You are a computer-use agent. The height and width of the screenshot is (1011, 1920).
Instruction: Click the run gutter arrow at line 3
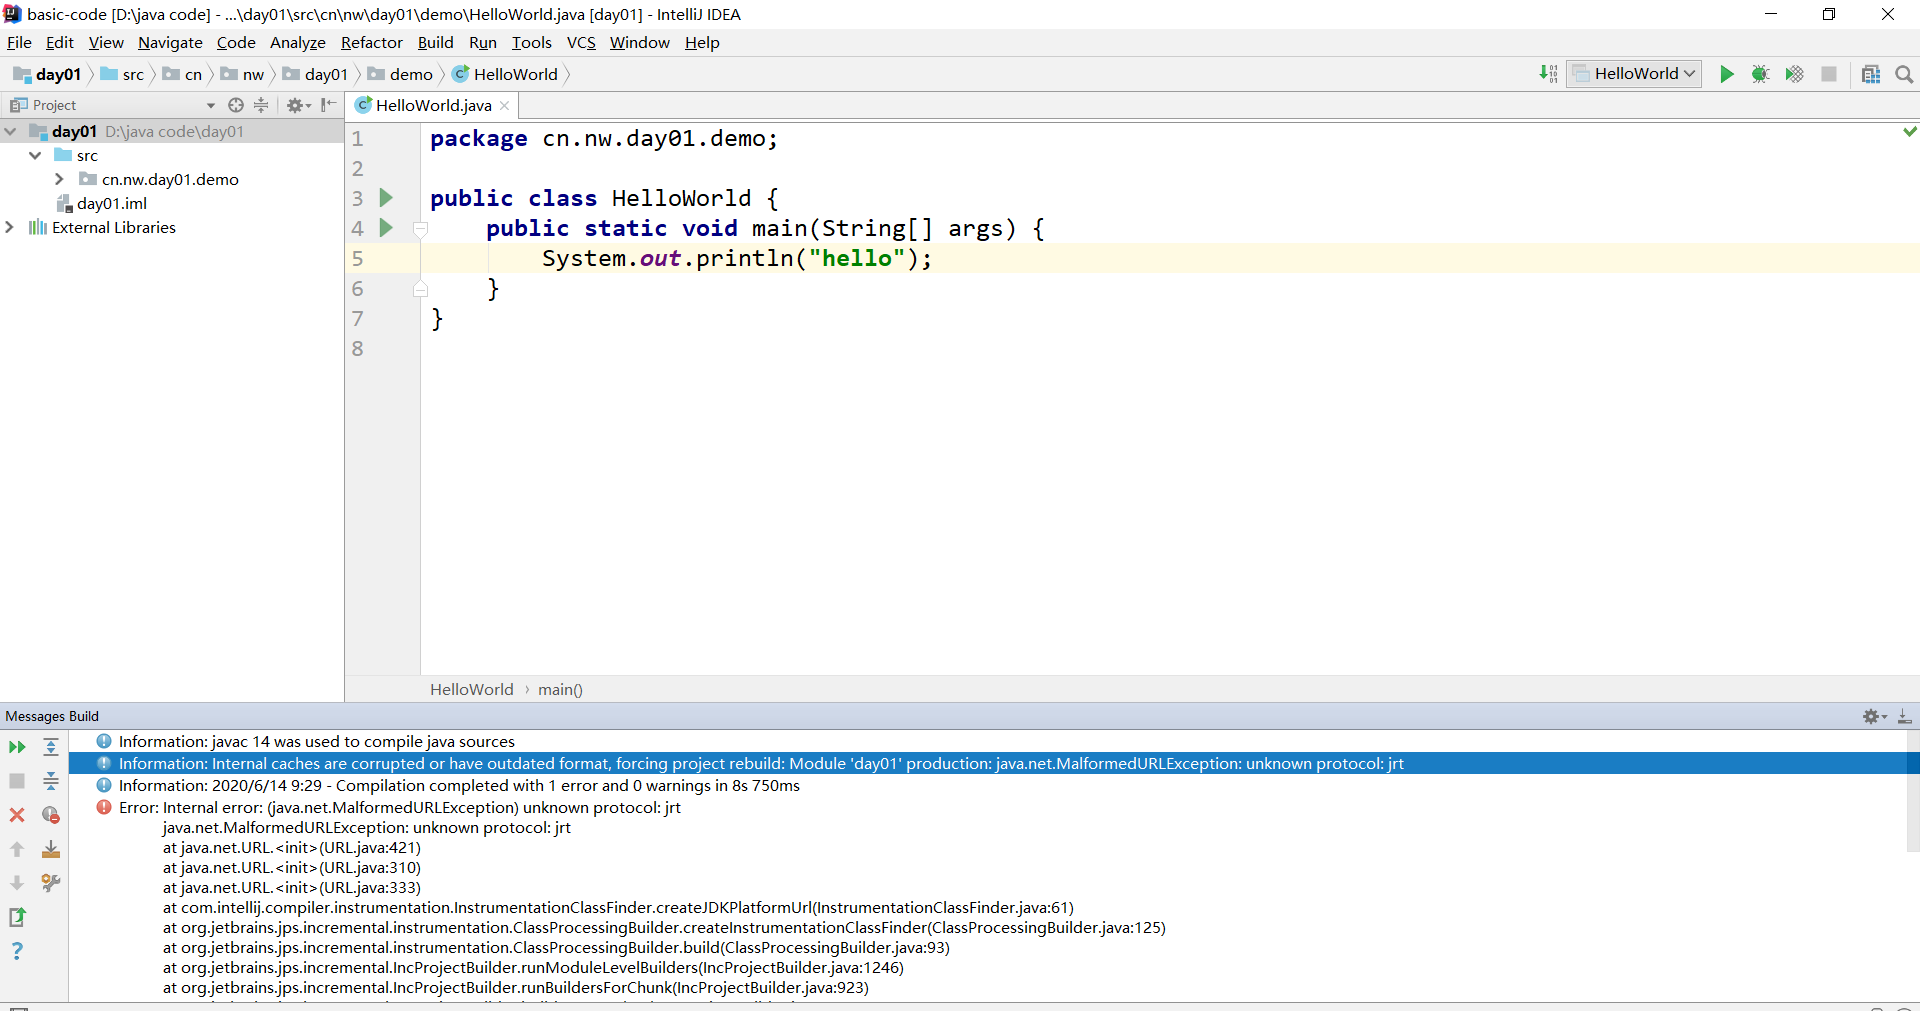coord(386,198)
